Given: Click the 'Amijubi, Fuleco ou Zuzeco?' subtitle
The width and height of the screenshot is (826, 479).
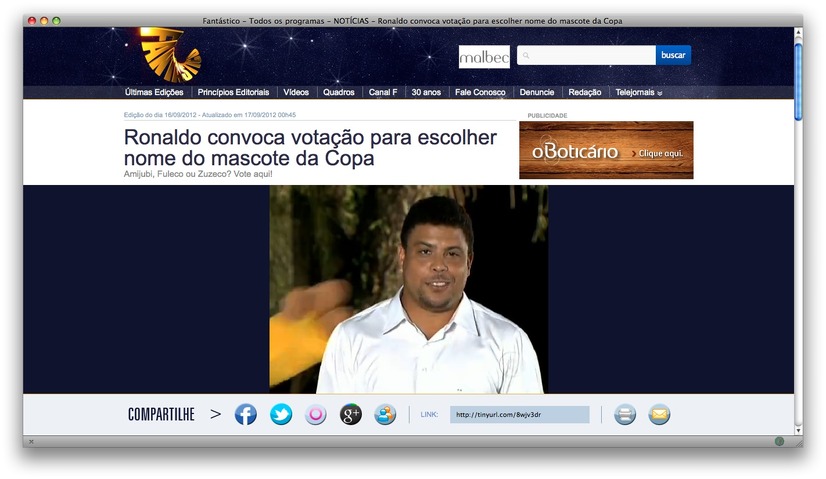Looking at the screenshot, I should [x=198, y=174].
